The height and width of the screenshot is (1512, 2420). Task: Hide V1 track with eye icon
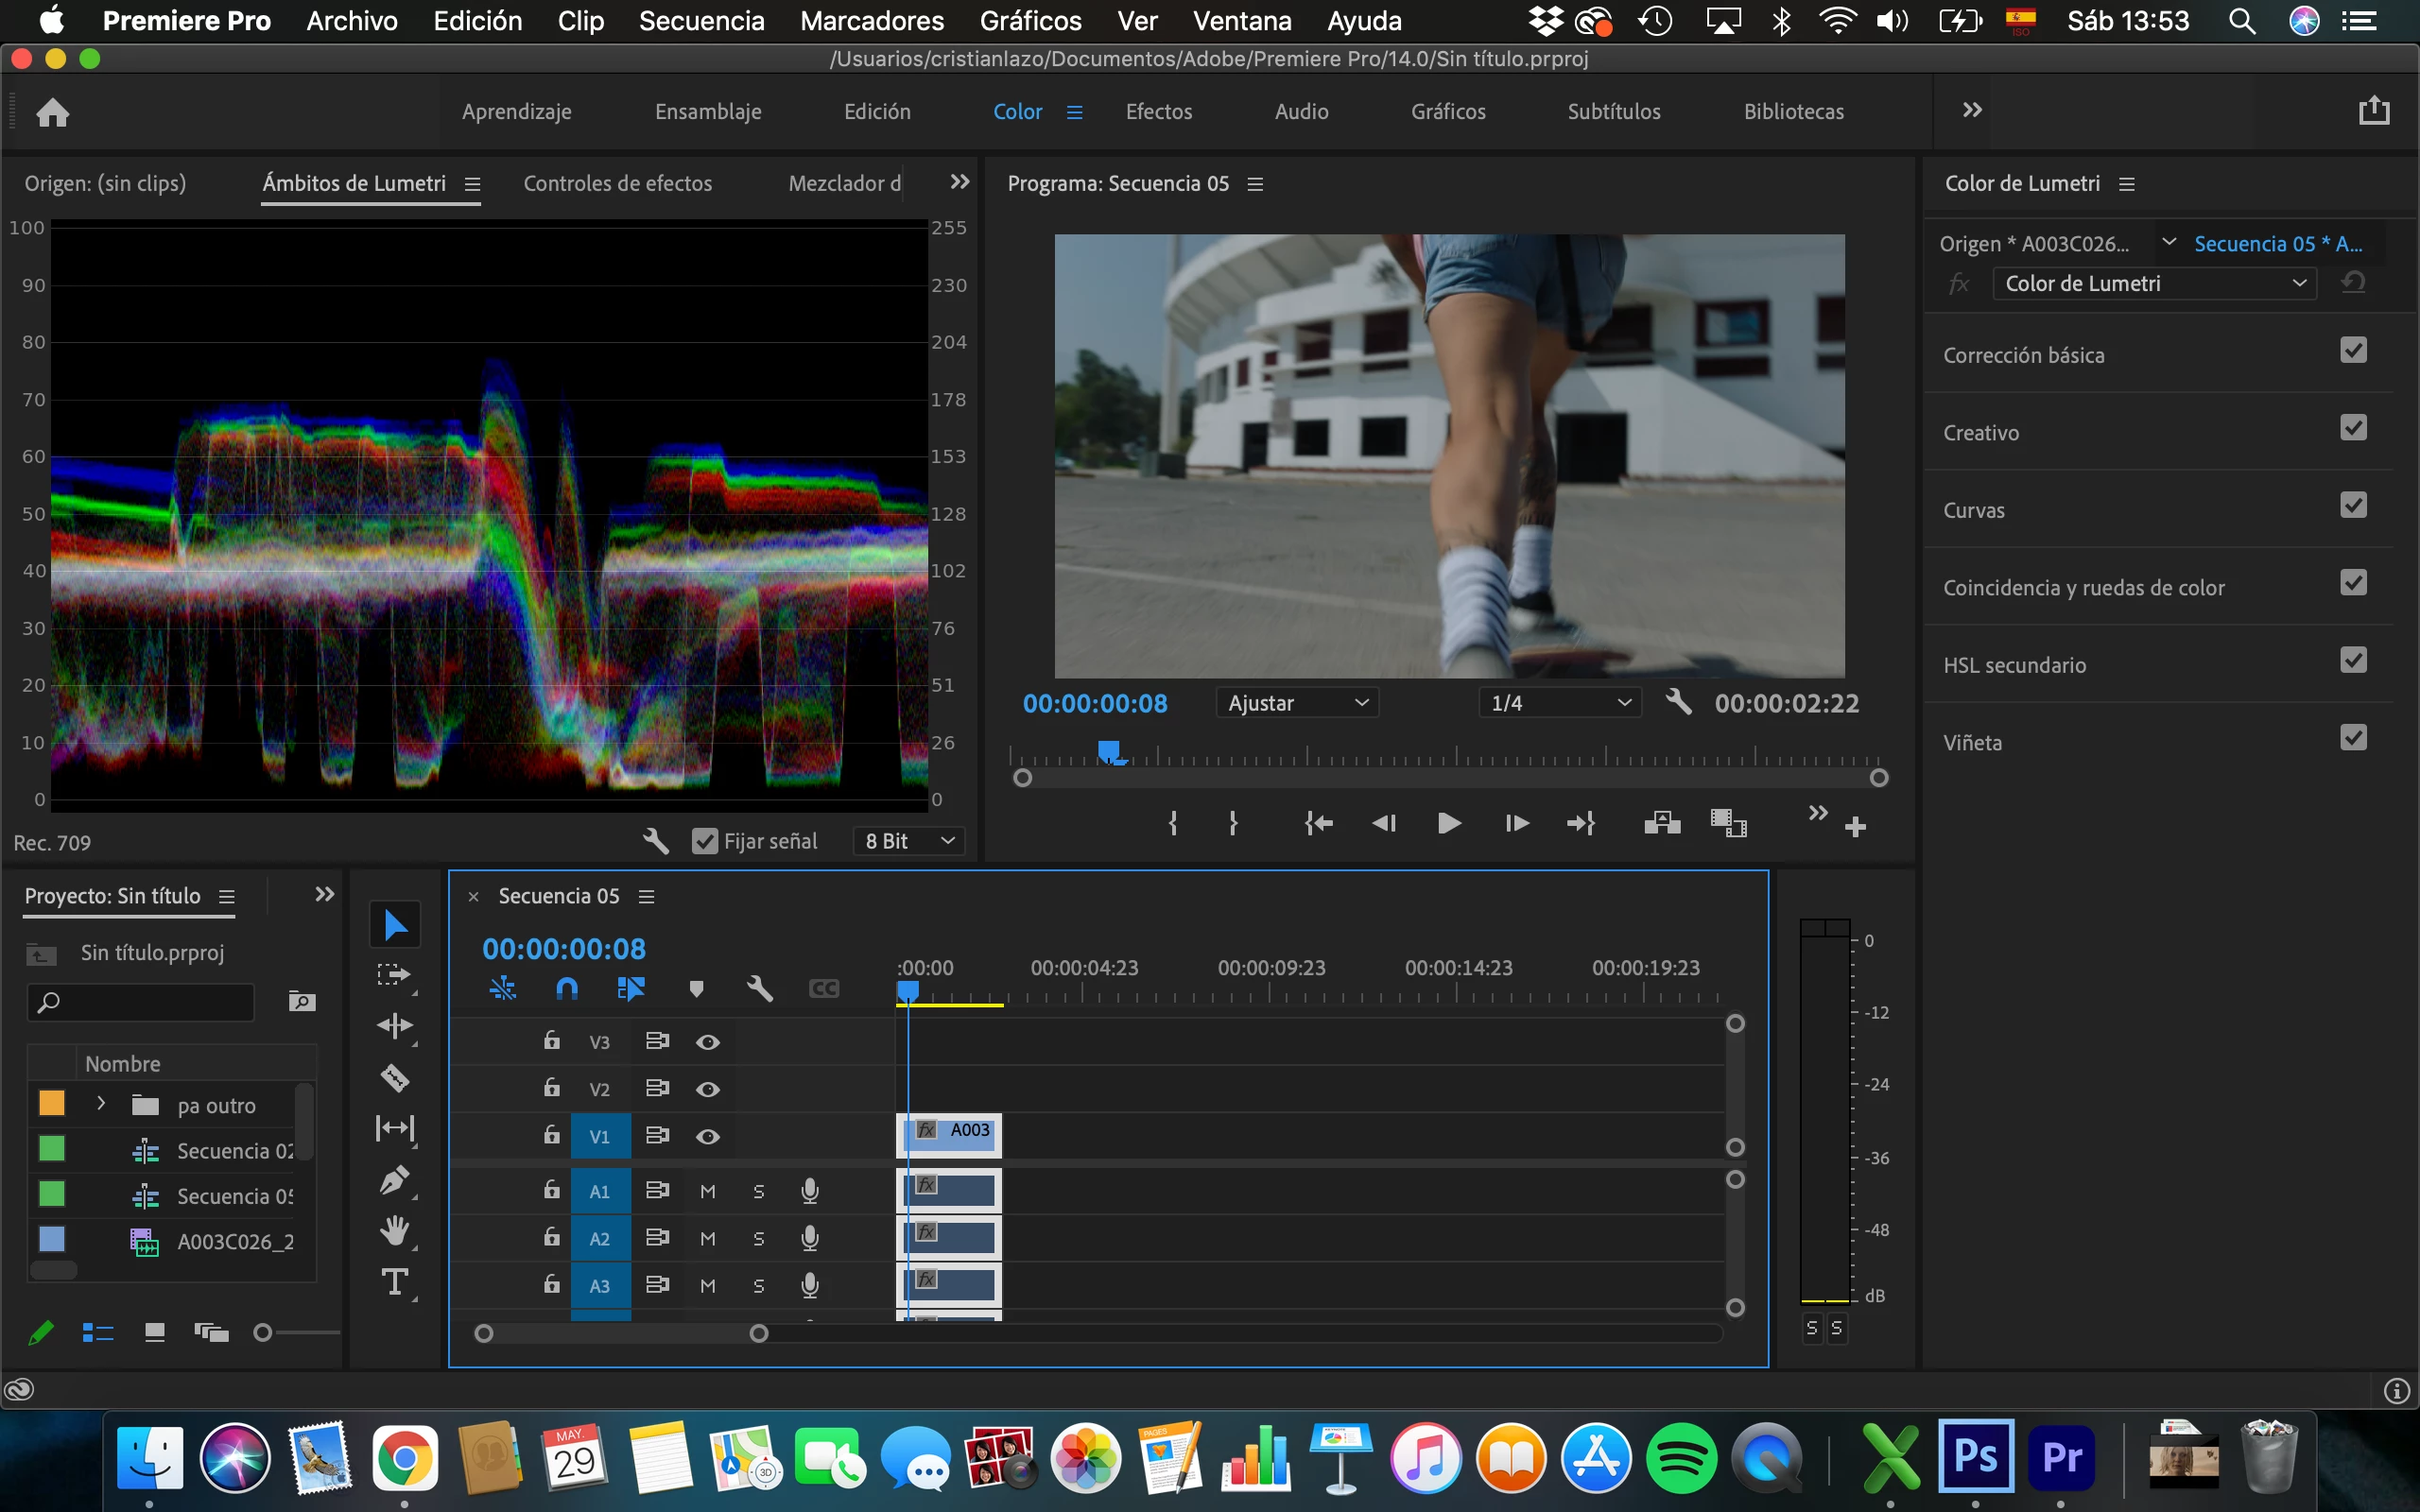point(708,1137)
